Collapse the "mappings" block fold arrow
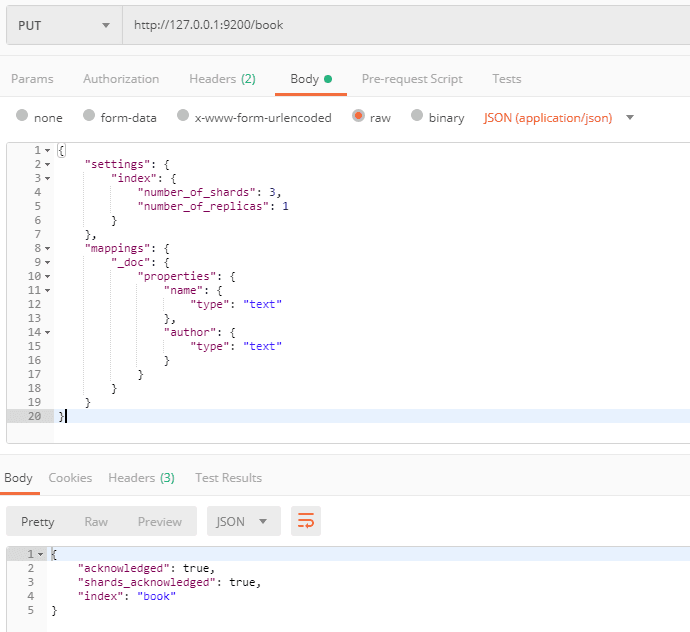The image size is (690, 632). [48, 249]
